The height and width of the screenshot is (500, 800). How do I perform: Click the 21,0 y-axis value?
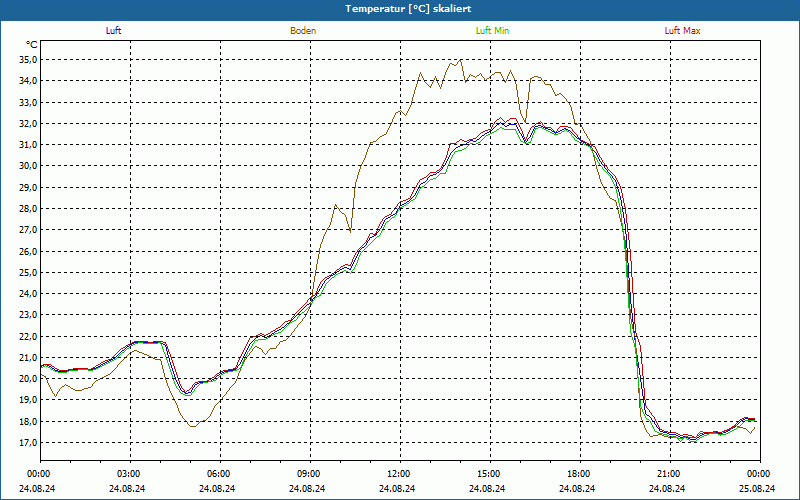pos(29,357)
